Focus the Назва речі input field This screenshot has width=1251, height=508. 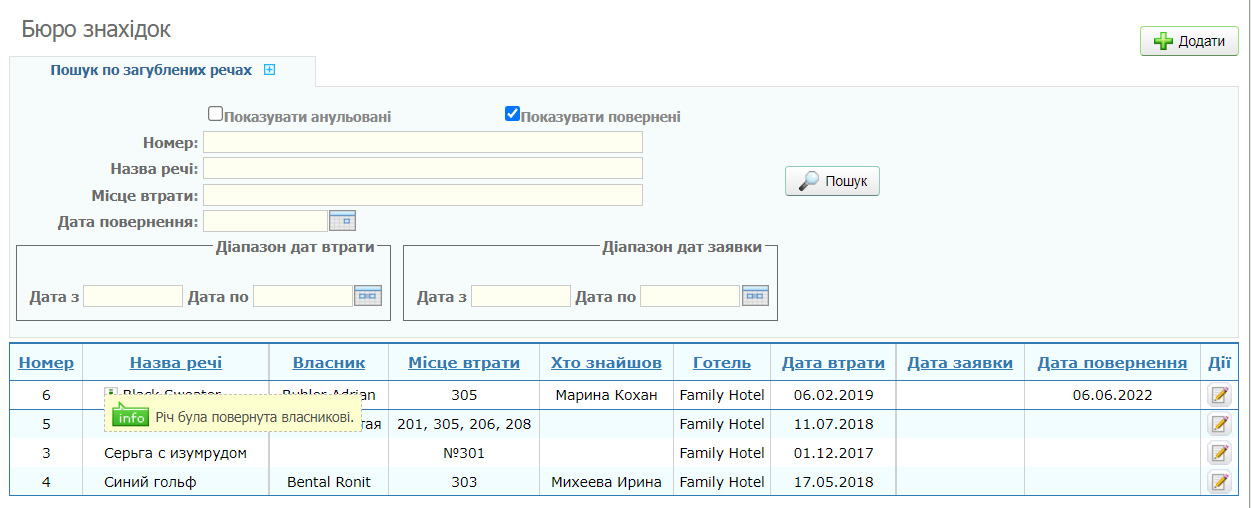click(423, 168)
